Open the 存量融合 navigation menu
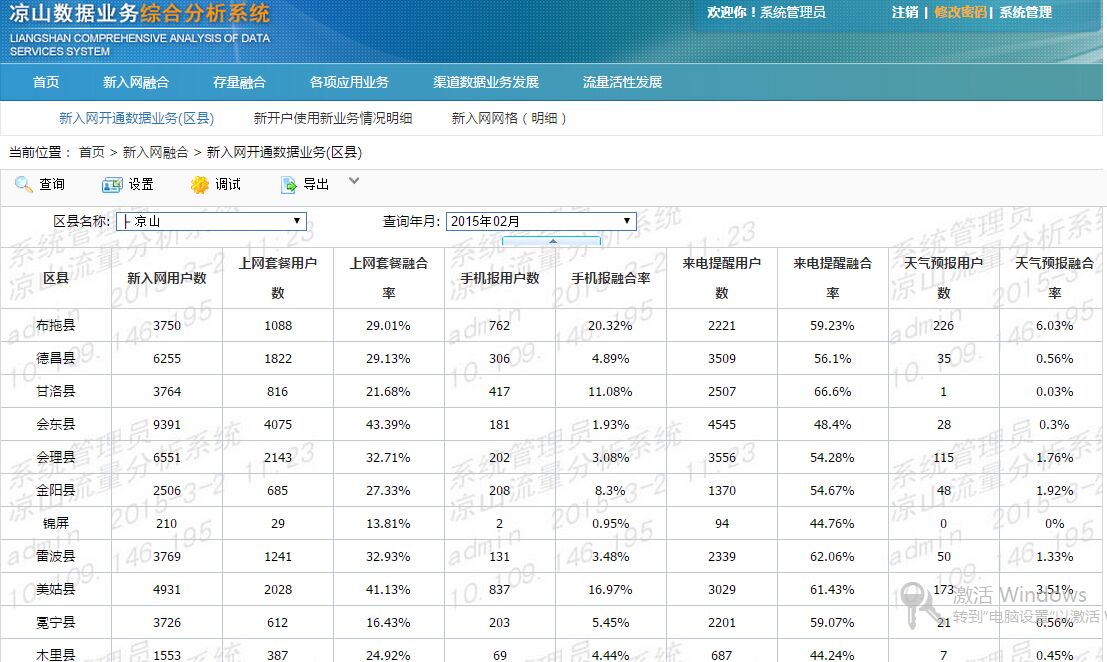This screenshot has height=662, width=1107. [239, 82]
